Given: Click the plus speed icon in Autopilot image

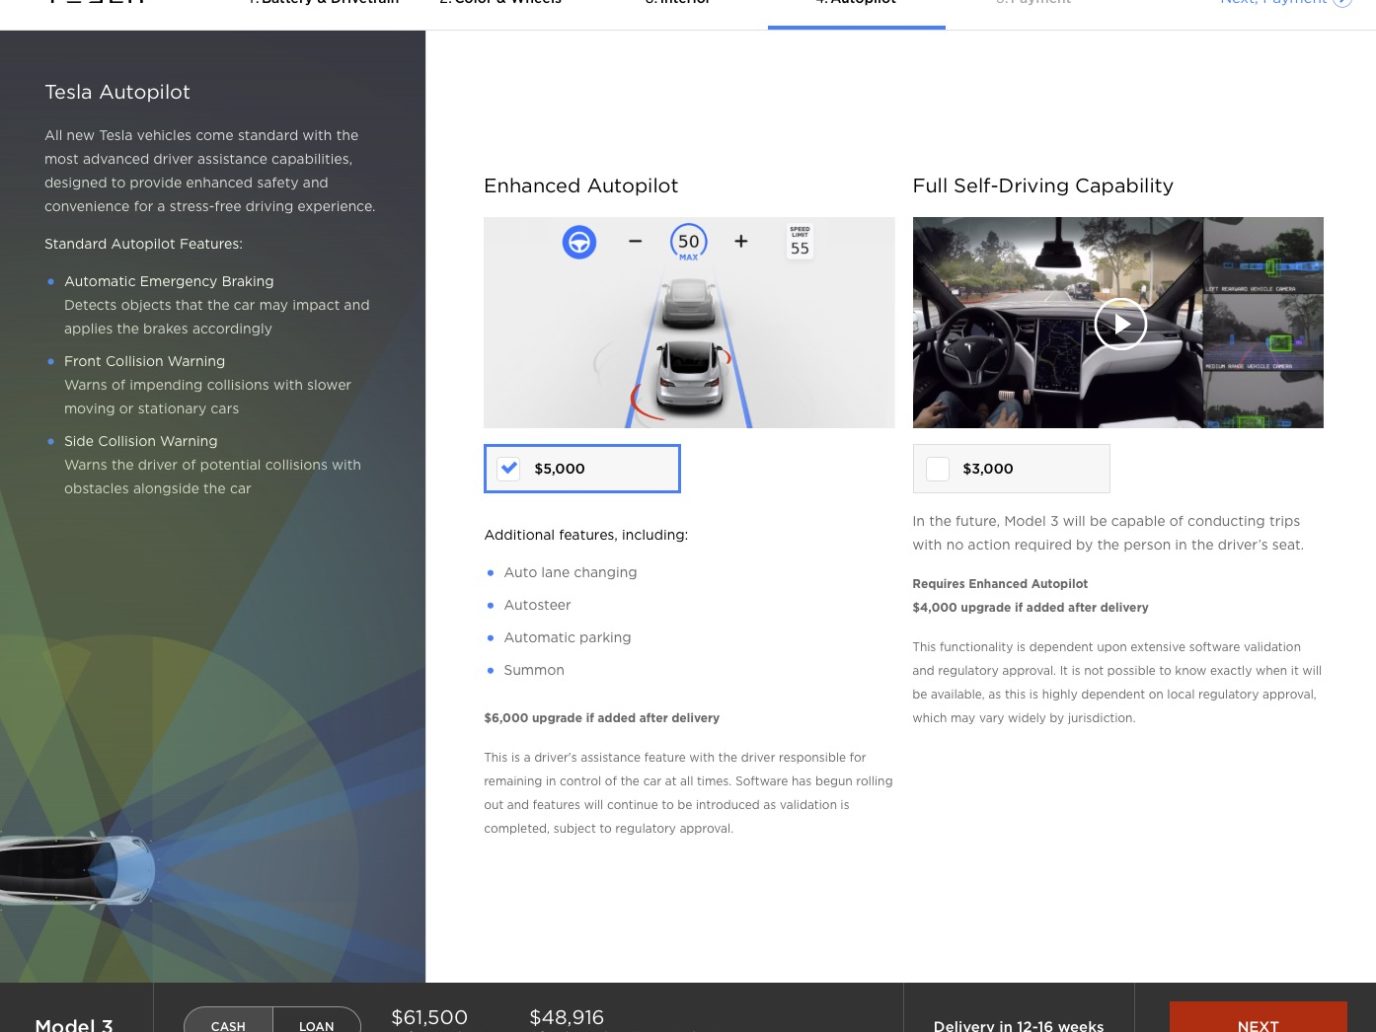Looking at the screenshot, I should (741, 241).
